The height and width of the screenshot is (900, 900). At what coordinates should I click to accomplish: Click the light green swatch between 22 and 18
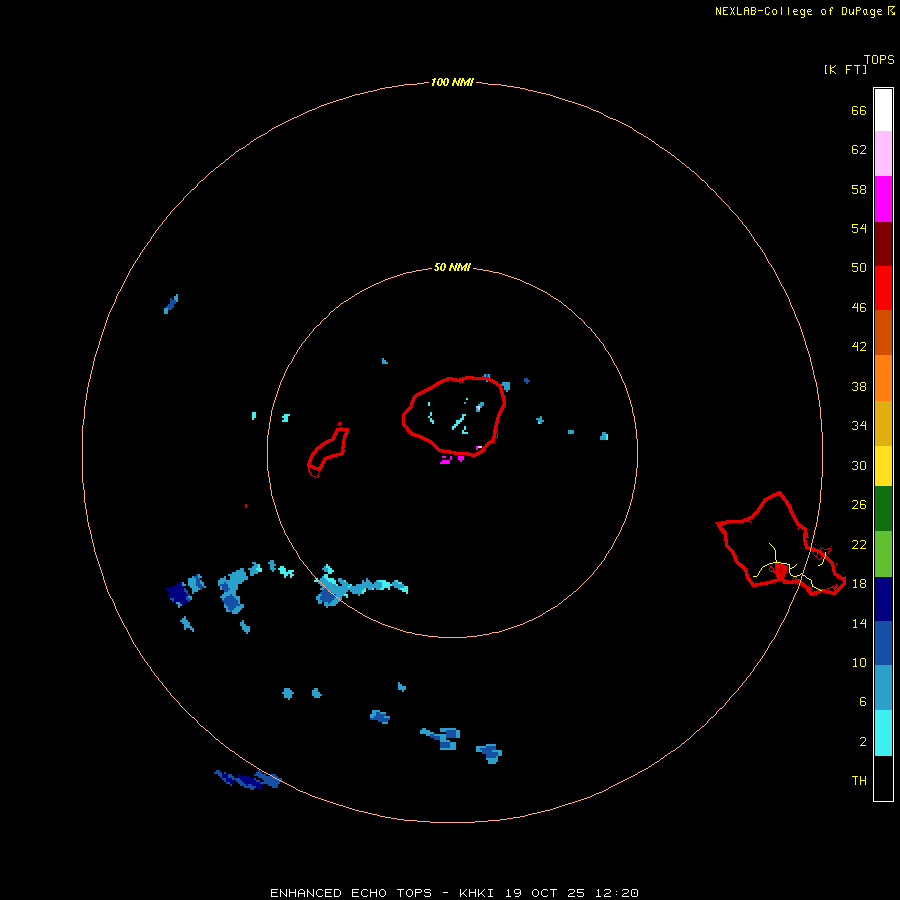pos(883,554)
